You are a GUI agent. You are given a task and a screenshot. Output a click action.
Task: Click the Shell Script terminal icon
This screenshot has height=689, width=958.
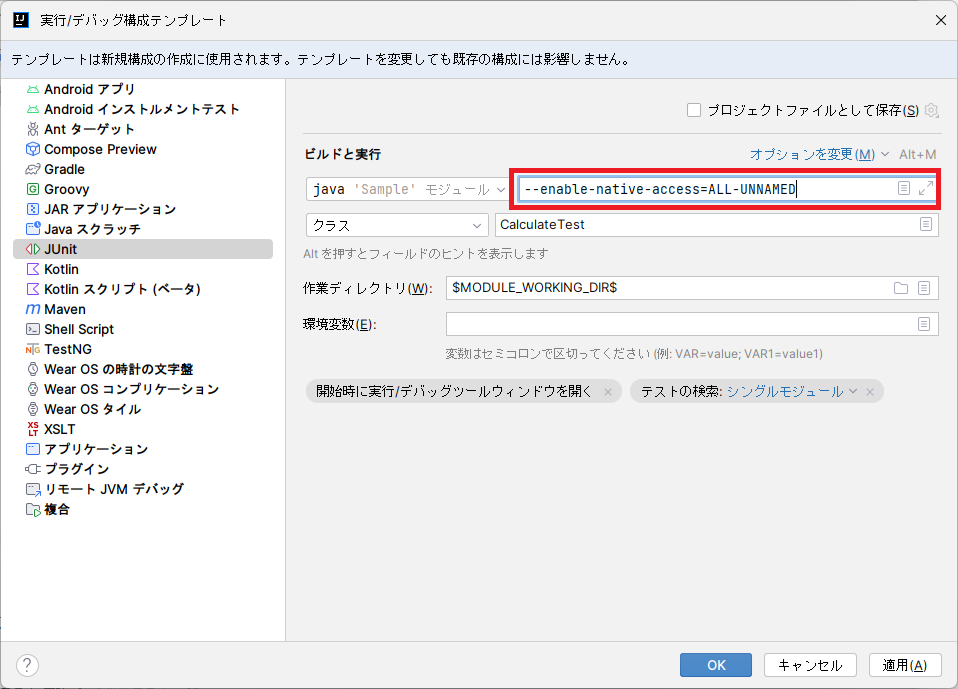click(x=33, y=329)
